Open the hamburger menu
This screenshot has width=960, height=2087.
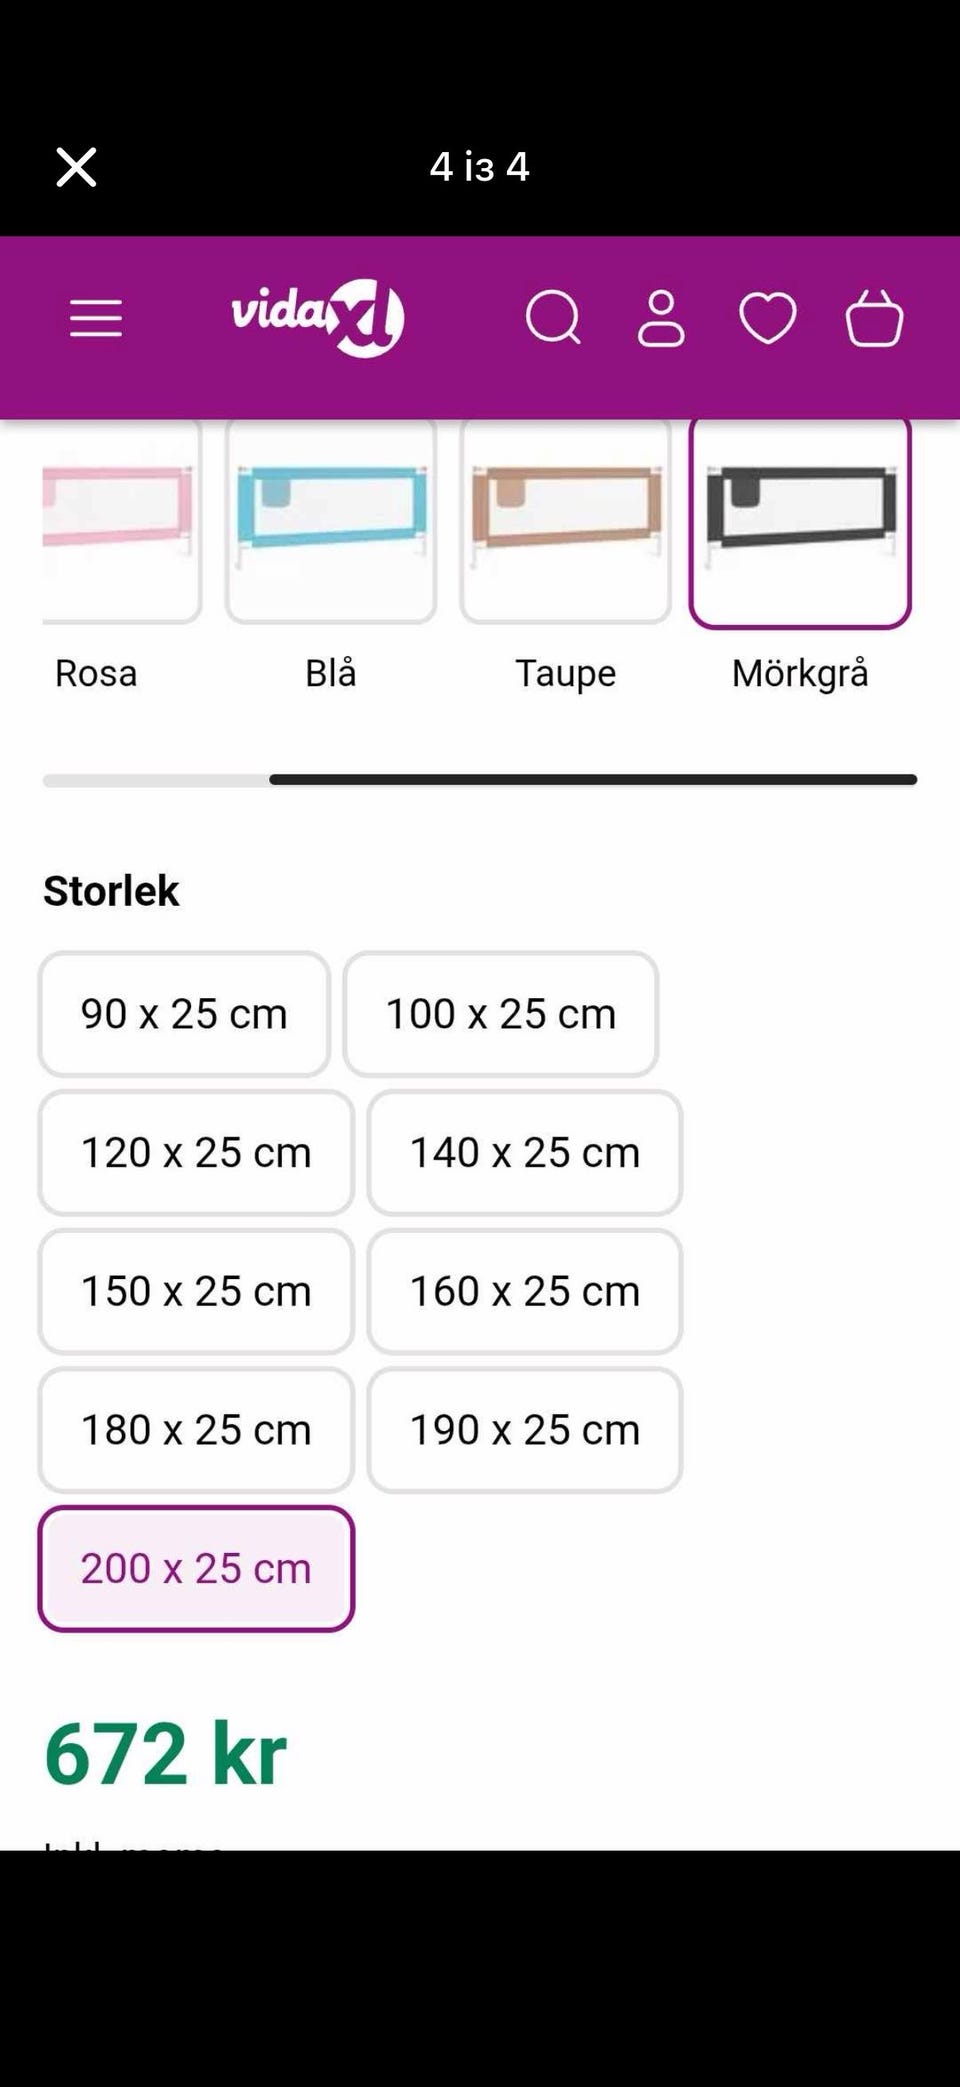(x=96, y=319)
